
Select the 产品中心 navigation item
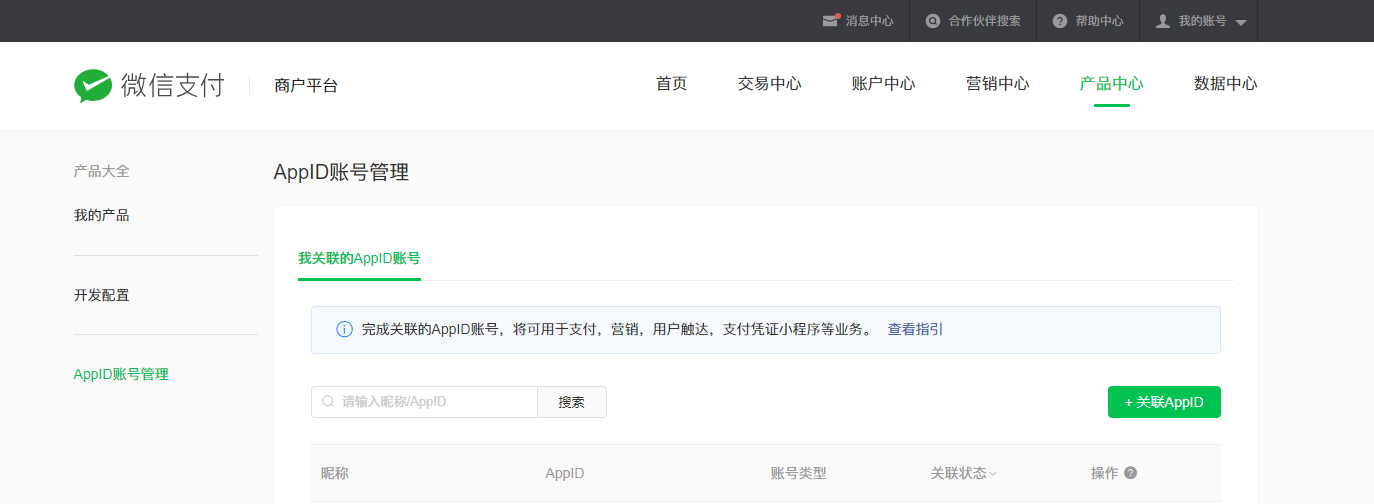click(x=1112, y=84)
